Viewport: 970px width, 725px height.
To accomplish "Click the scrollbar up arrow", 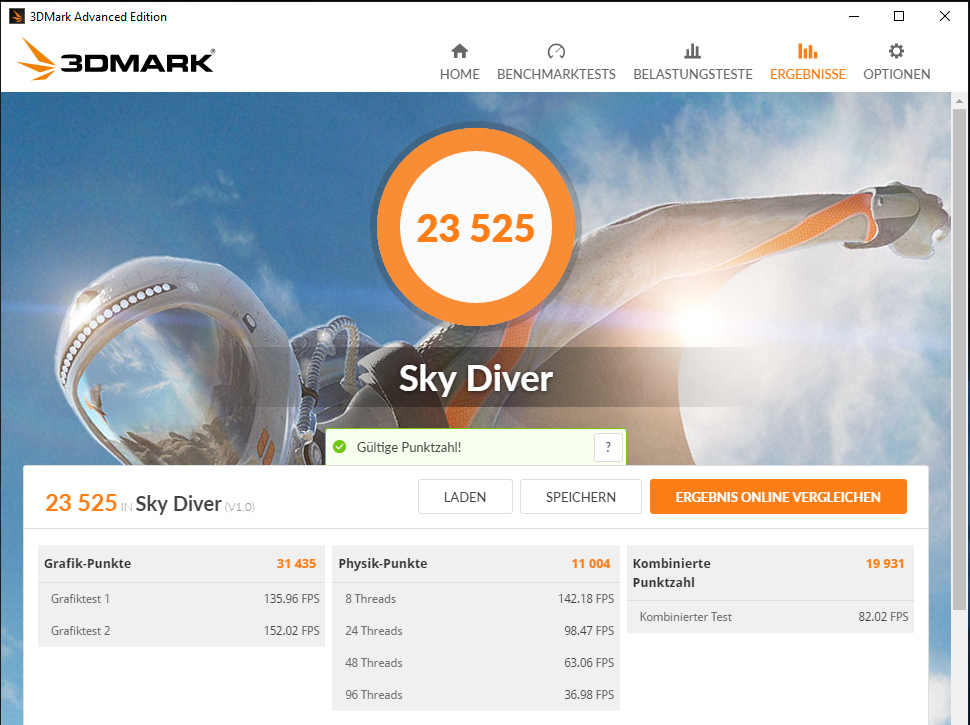I will [x=959, y=100].
